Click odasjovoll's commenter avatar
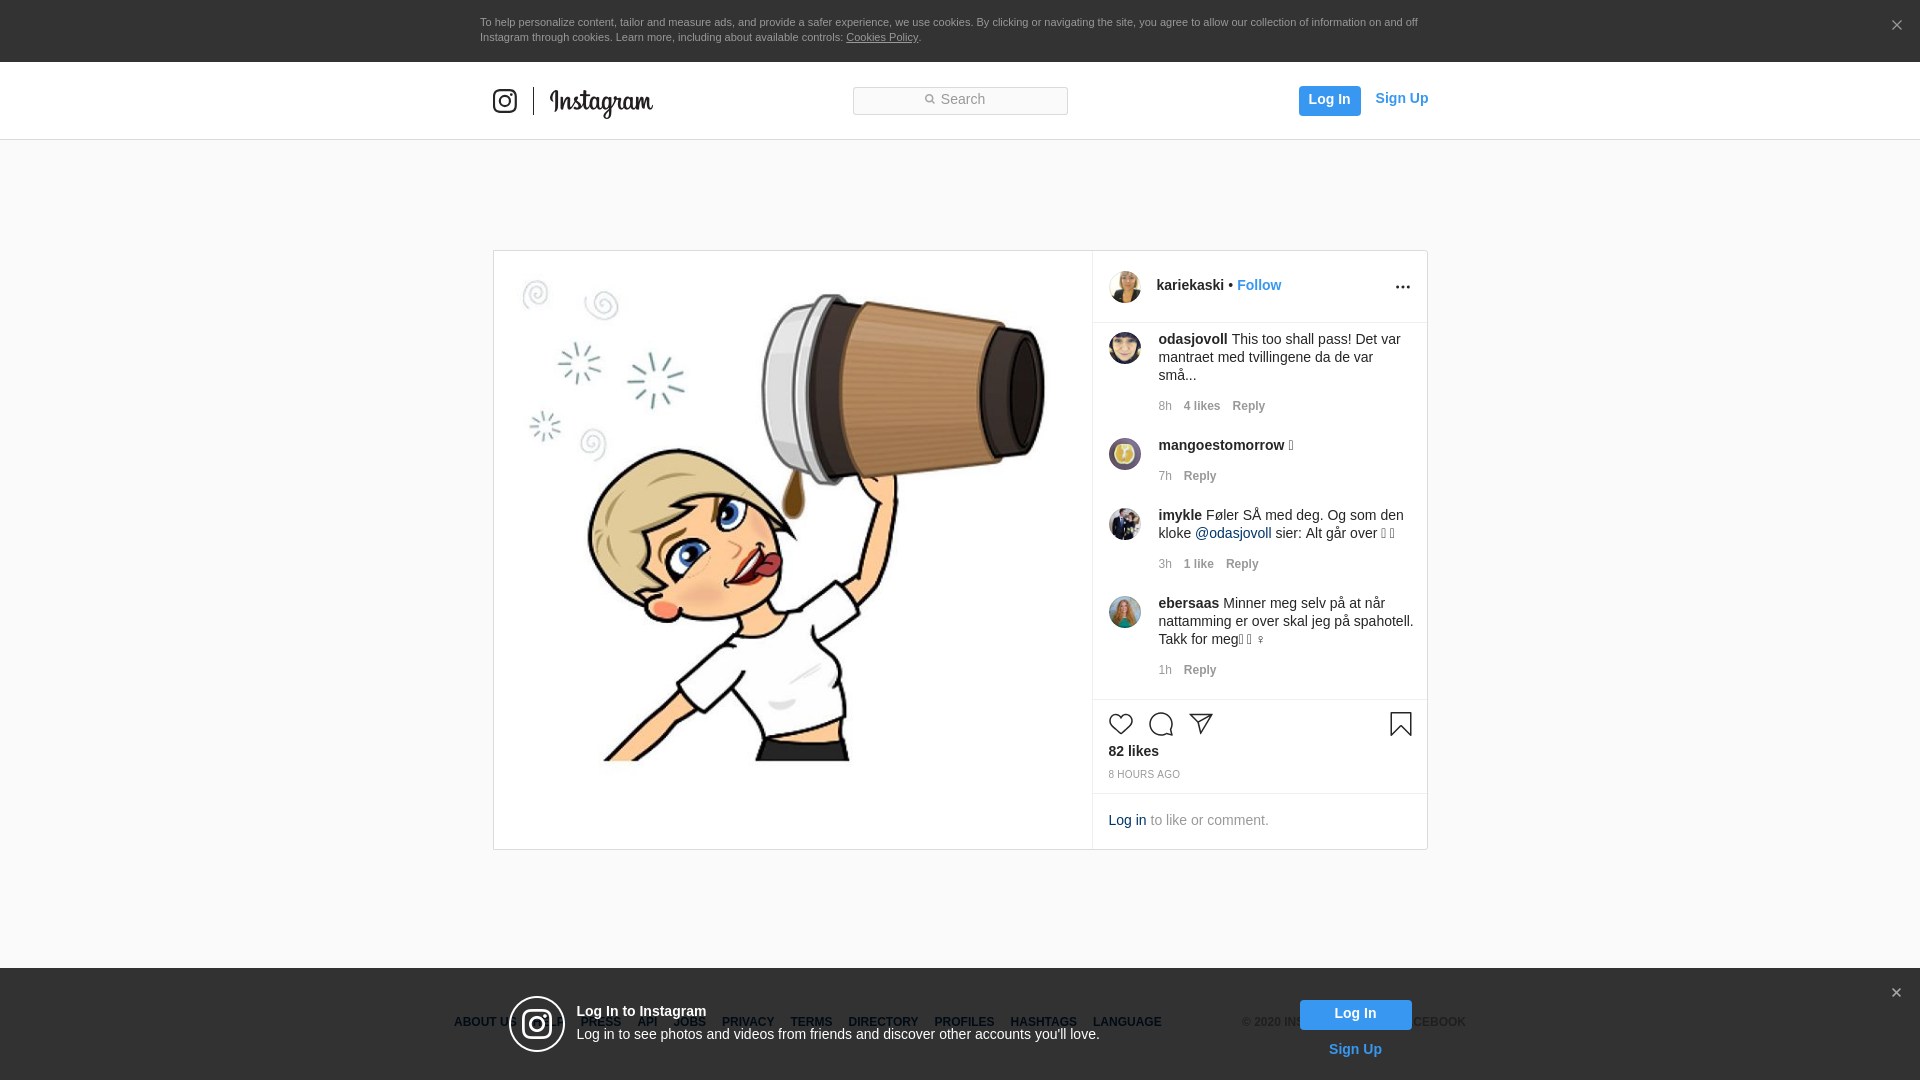The width and height of the screenshot is (1920, 1080). pyautogui.click(x=1124, y=348)
